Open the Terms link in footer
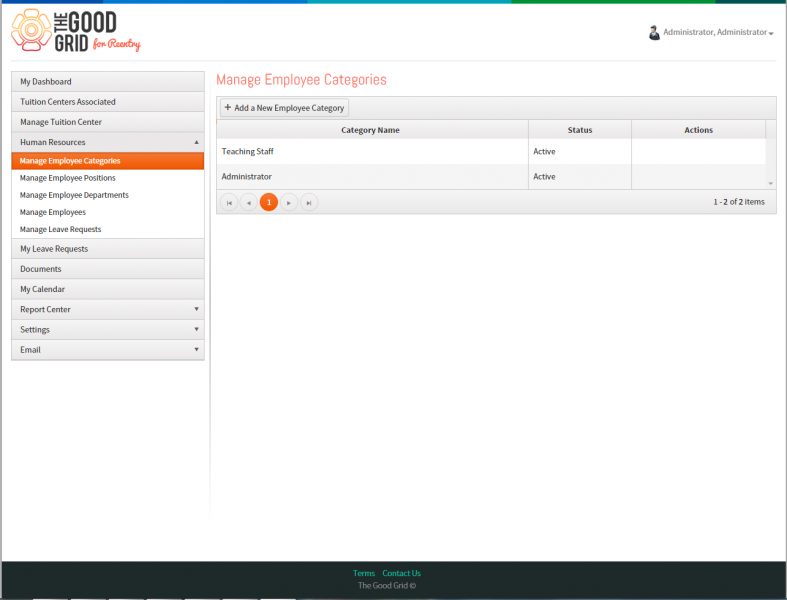The width and height of the screenshot is (787, 600). (363, 573)
